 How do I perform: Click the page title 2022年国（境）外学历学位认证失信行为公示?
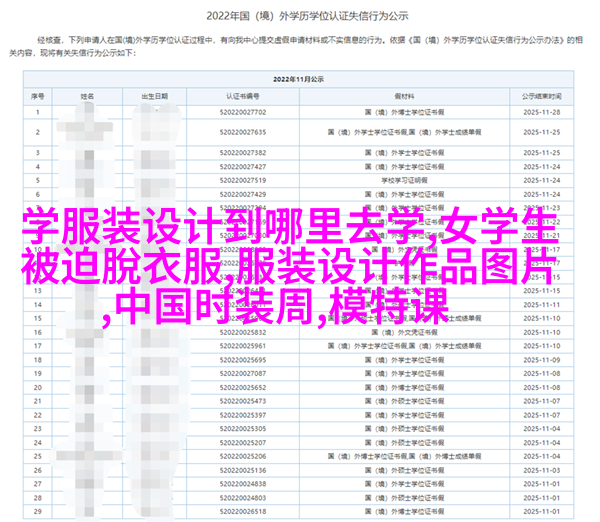[x=299, y=15]
